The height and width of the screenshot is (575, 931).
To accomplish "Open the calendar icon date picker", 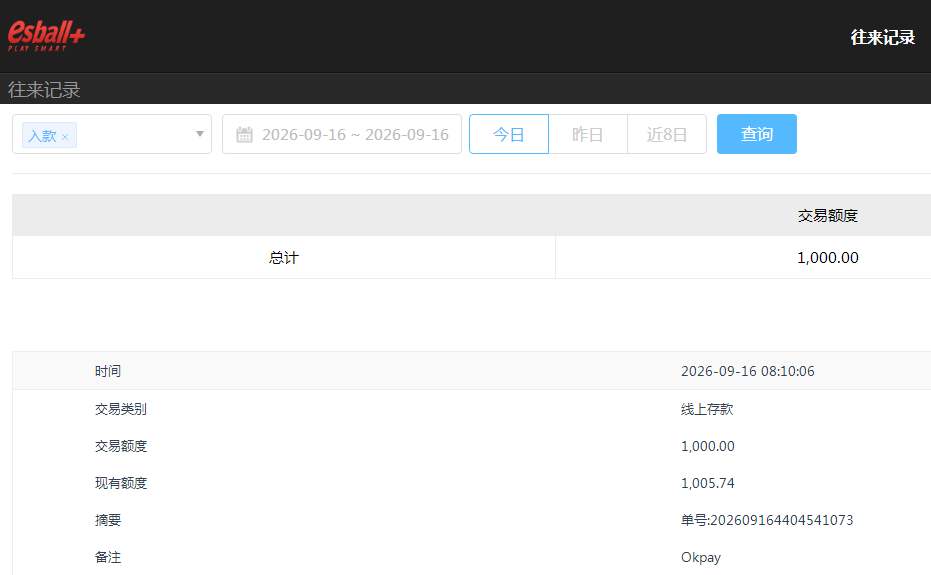I will click(244, 134).
